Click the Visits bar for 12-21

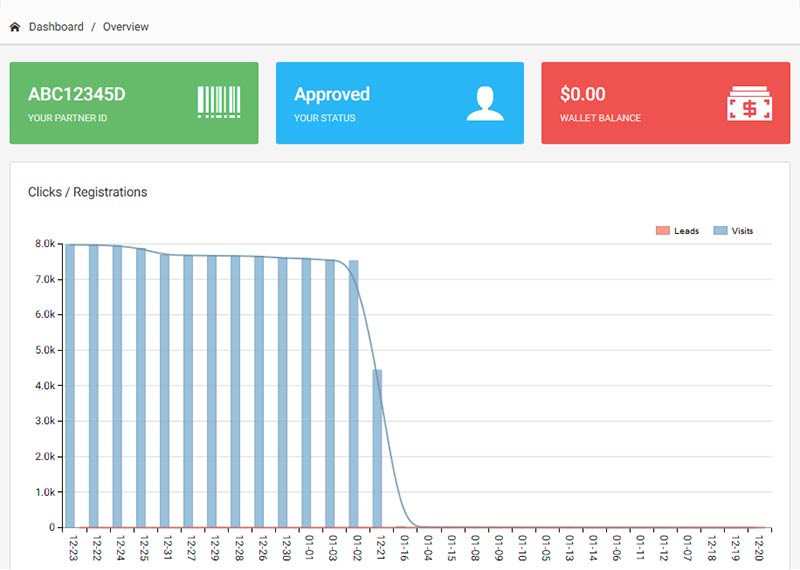377,448
